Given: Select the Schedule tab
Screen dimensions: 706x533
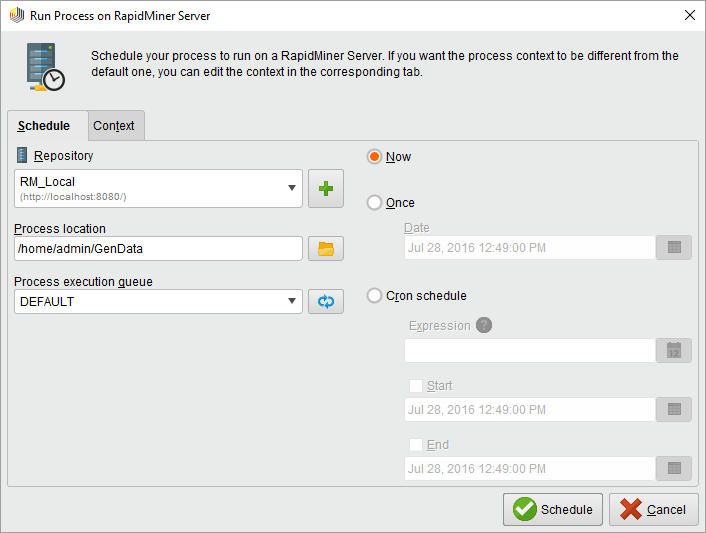Looking at the screenshot, I should pos(45,126).
